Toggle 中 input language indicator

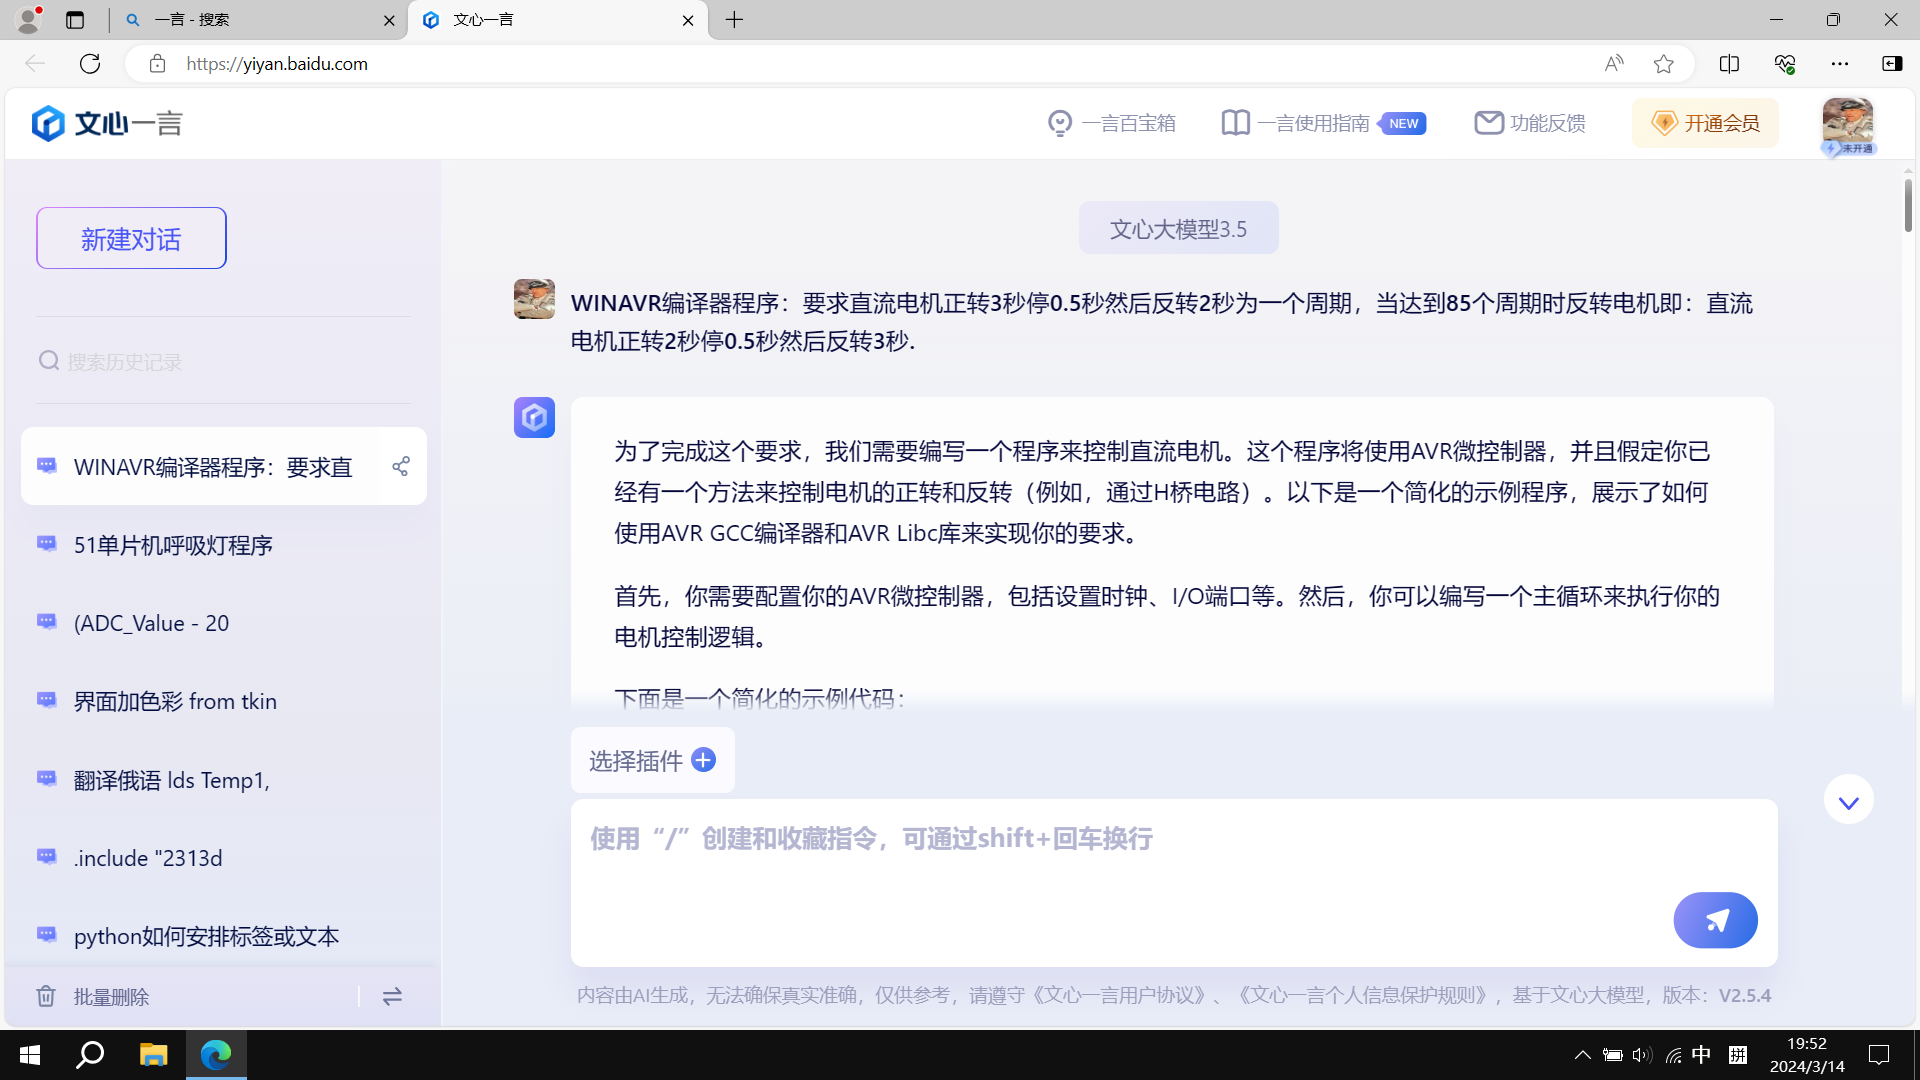[x=1702, y=1054]
